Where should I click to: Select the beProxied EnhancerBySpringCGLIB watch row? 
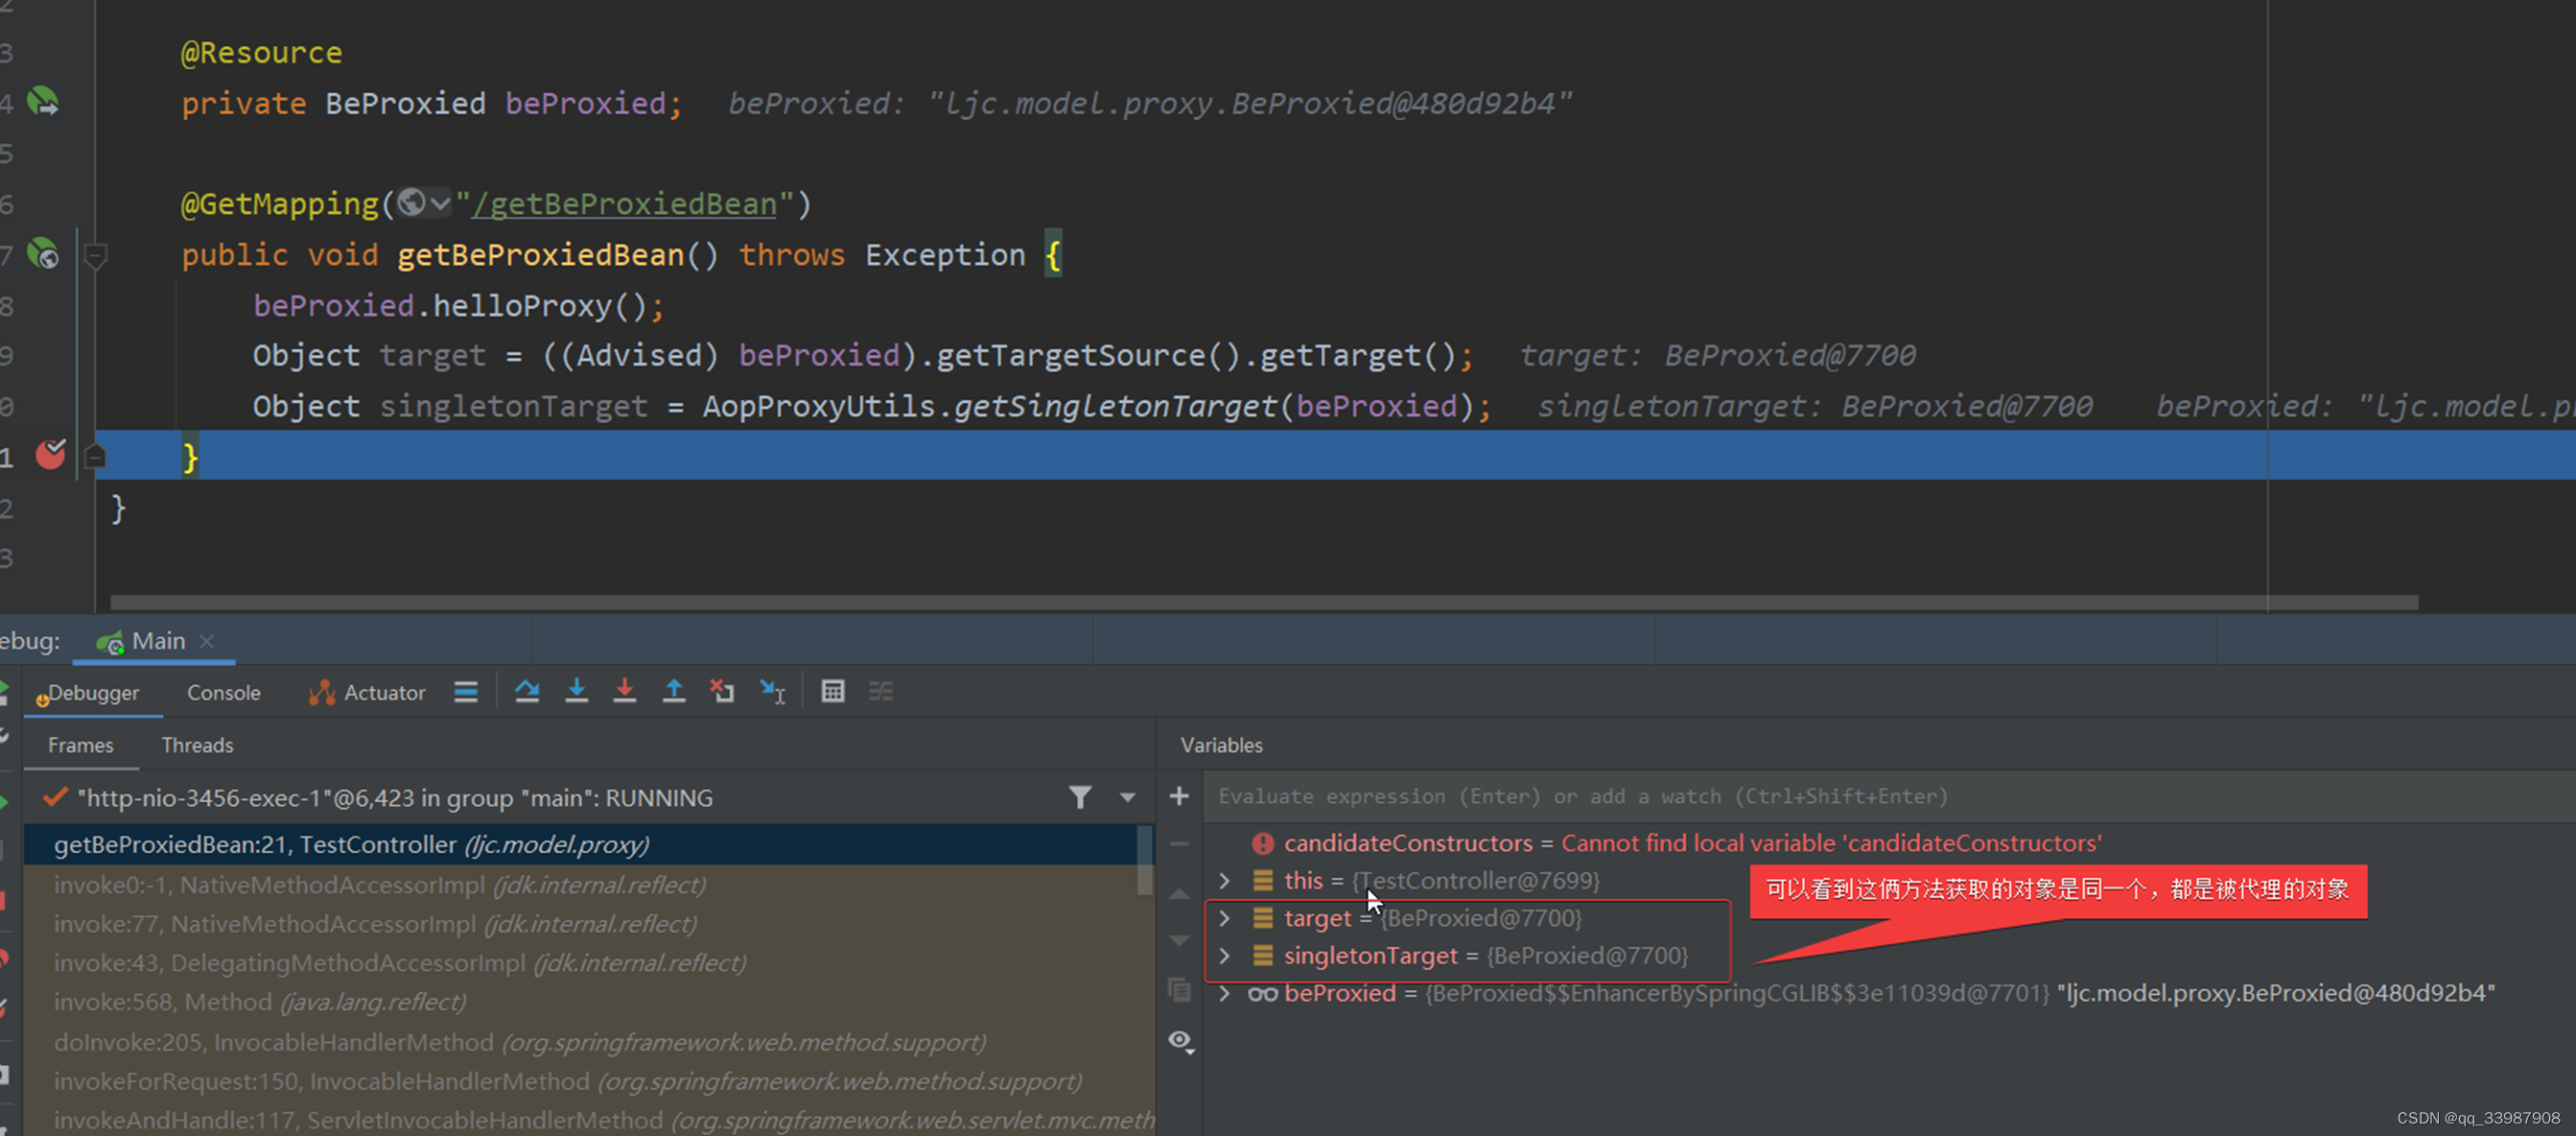(x=1888, y=993)
